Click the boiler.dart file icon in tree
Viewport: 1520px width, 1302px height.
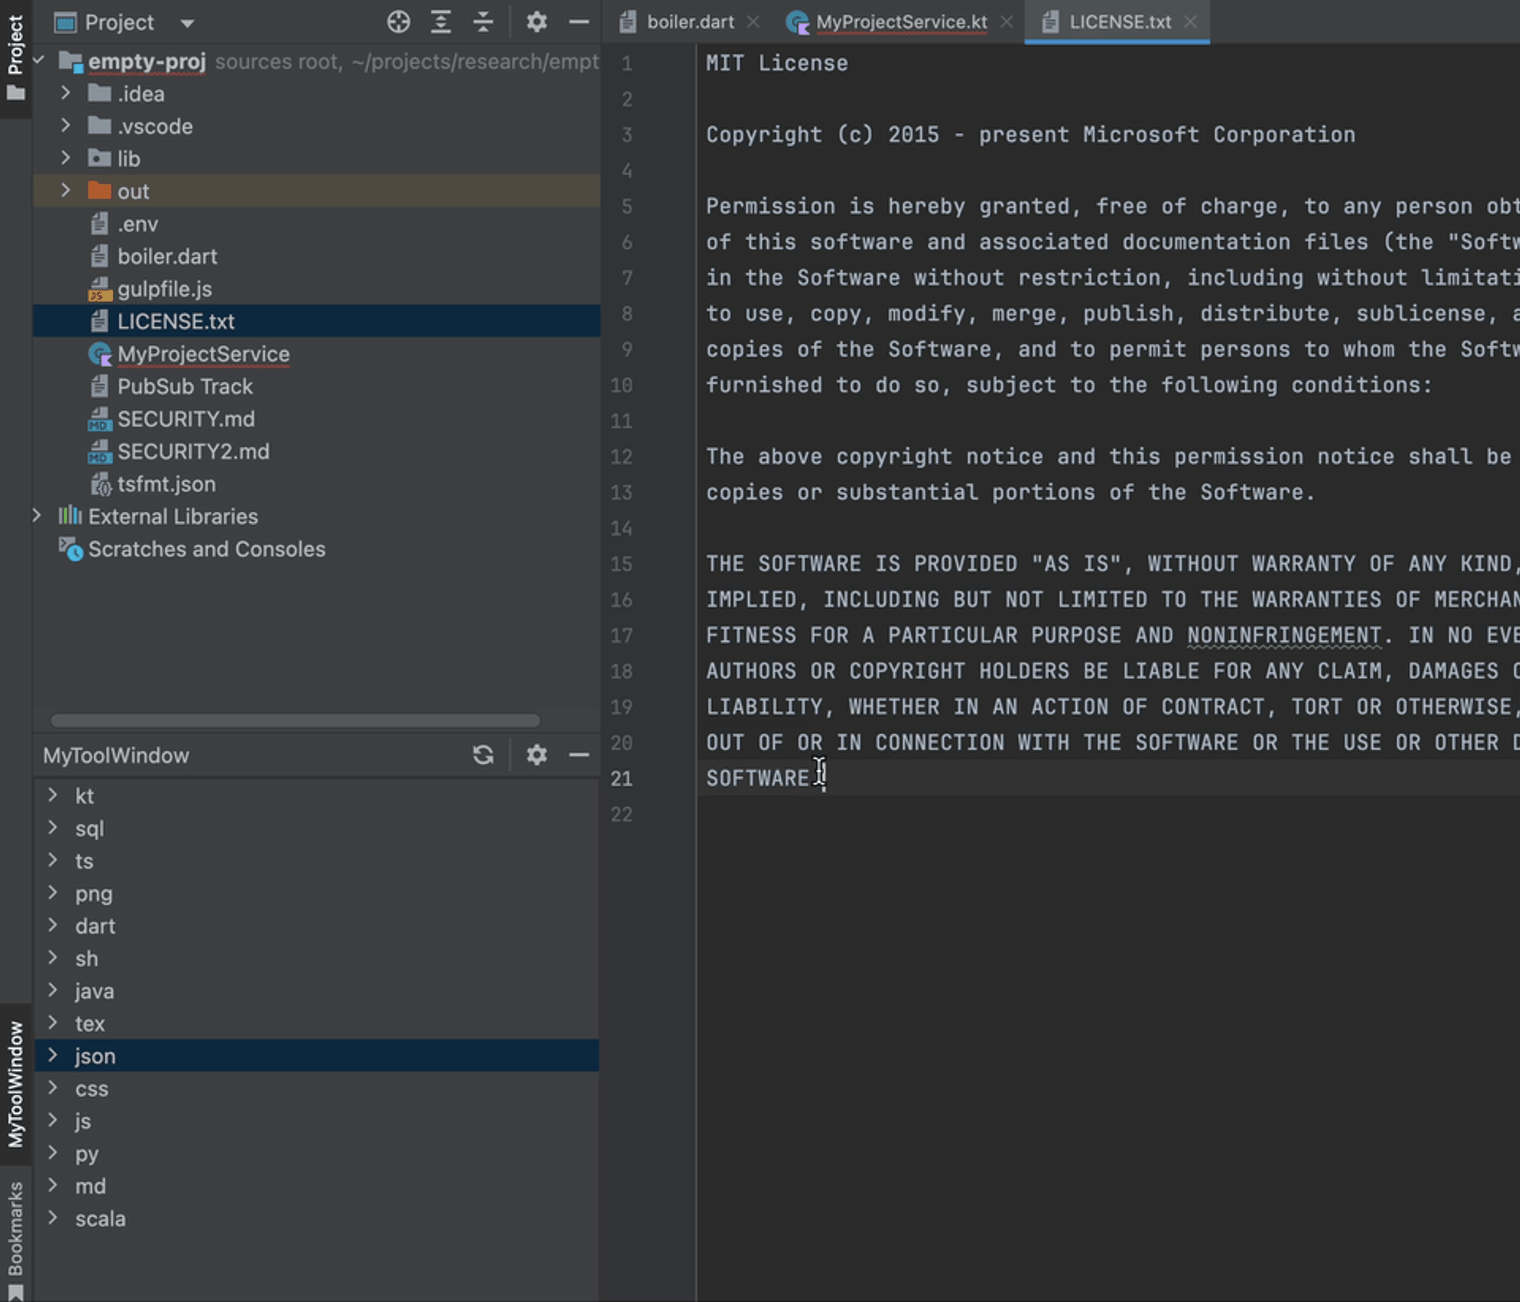99,256
